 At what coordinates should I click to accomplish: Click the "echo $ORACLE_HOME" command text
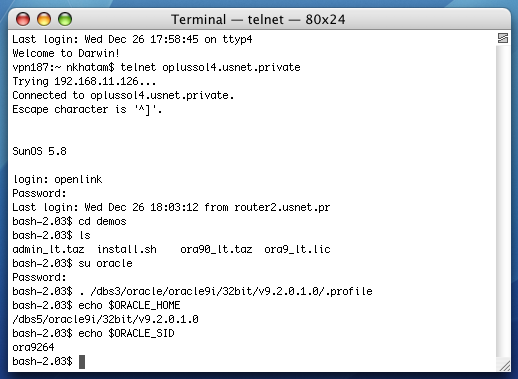point(129,305)
